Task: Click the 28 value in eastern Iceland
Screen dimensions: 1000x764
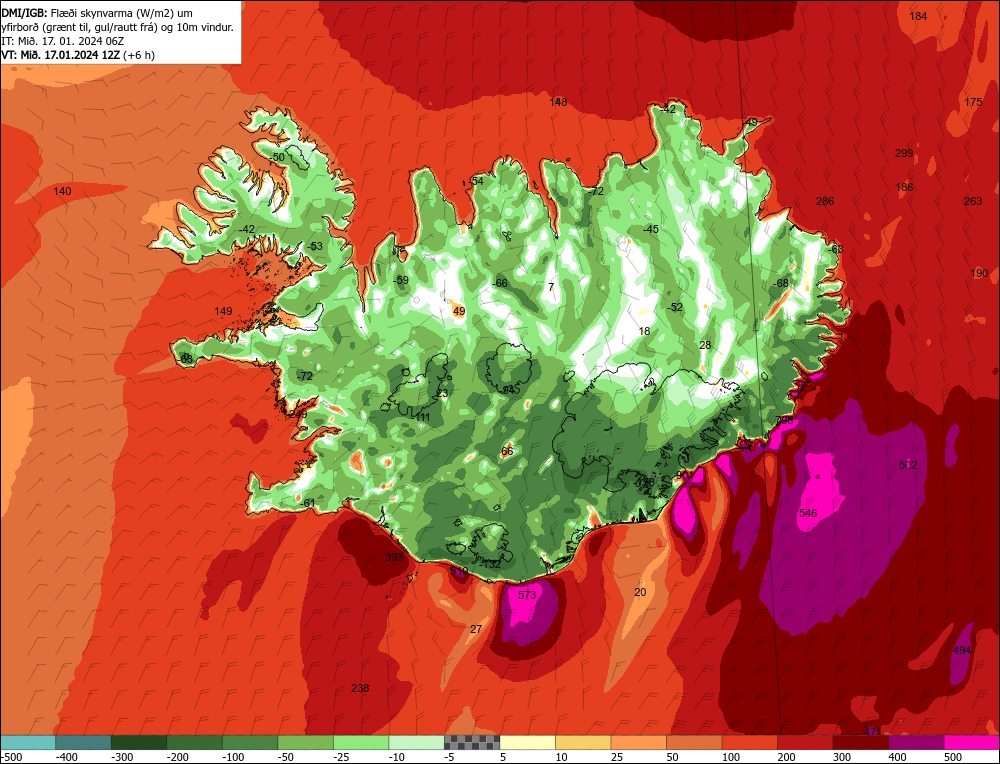Action: 705,346
